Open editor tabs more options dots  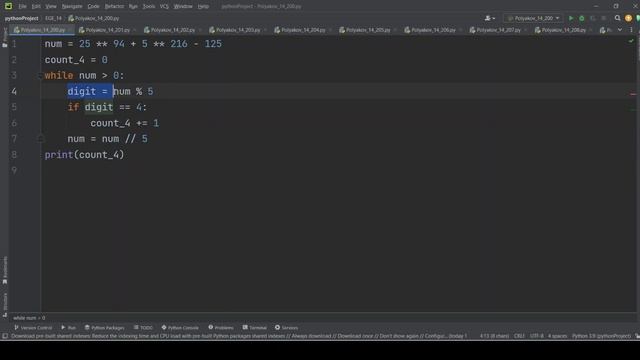(x=631, y=30)
